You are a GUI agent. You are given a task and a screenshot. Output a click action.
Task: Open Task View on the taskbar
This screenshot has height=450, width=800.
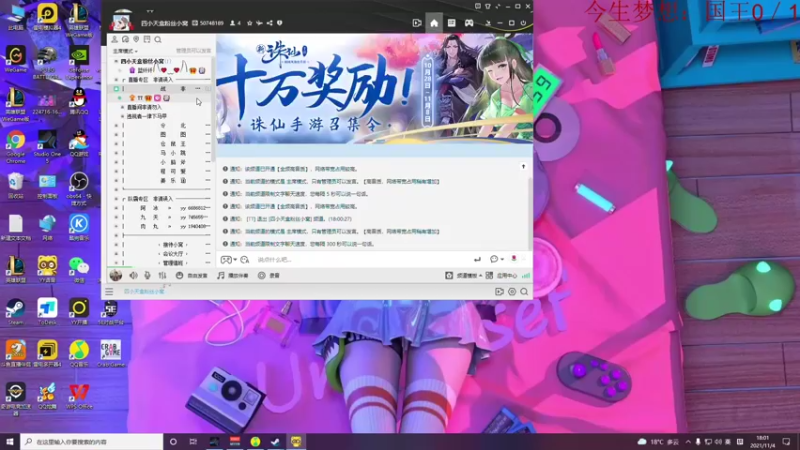click(x=193, y=441)
